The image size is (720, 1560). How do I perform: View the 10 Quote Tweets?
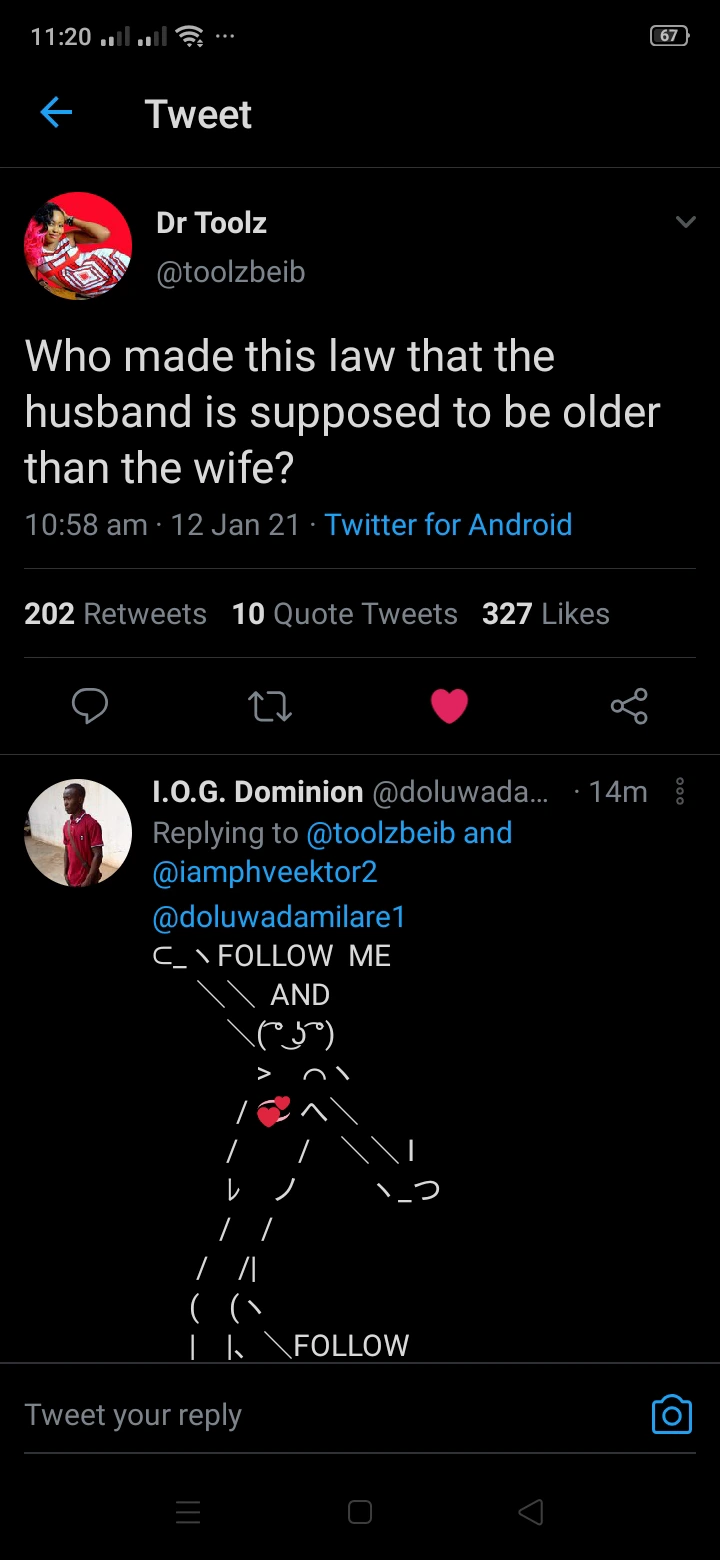pyautogui.click(x=344, y=613)
